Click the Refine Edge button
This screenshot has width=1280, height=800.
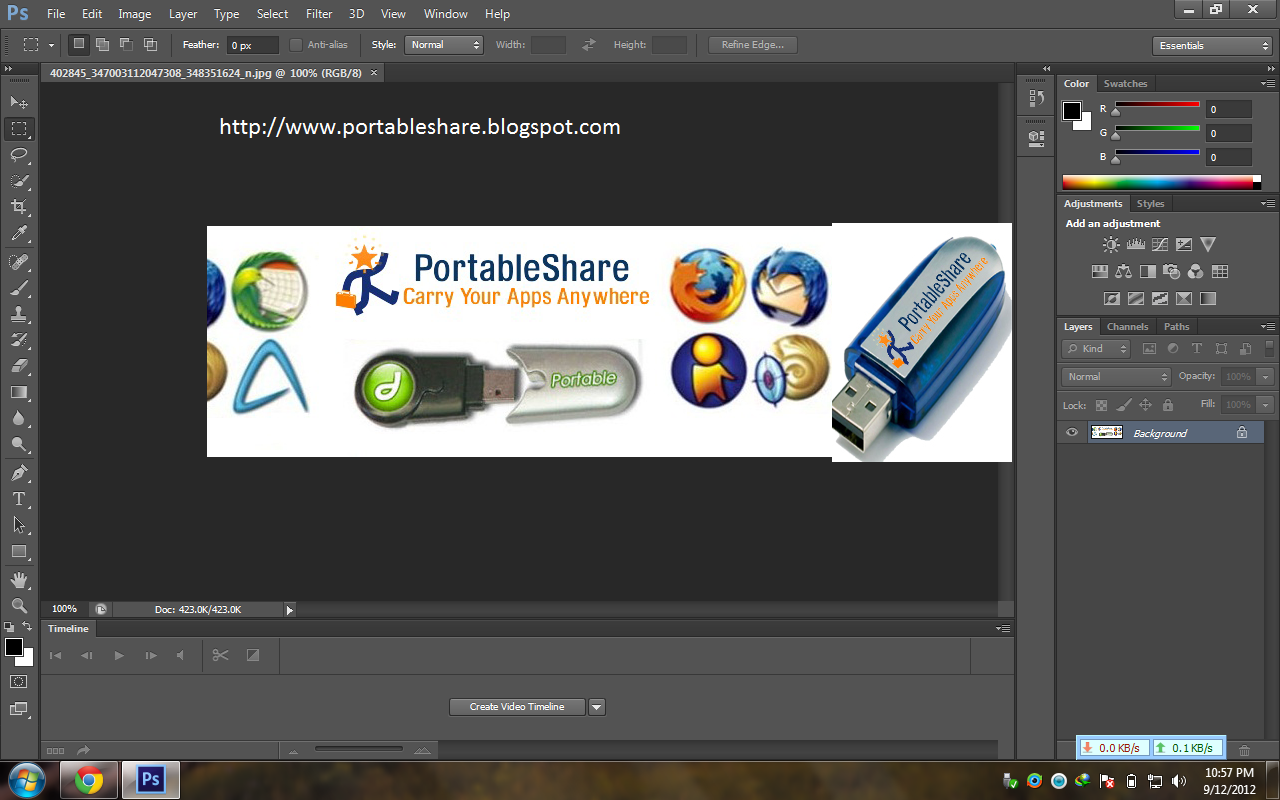point(753,45)
